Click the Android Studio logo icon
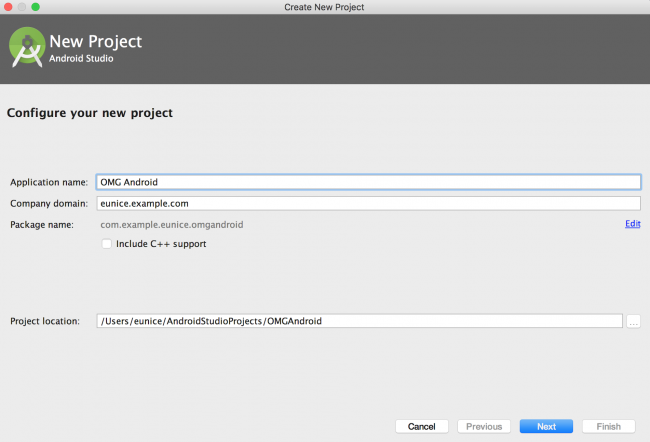 coord(27,47)
